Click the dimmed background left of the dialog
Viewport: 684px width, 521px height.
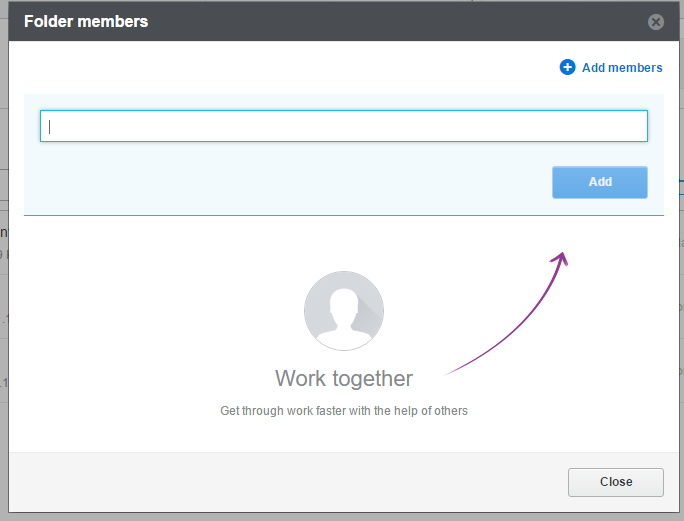4,305
